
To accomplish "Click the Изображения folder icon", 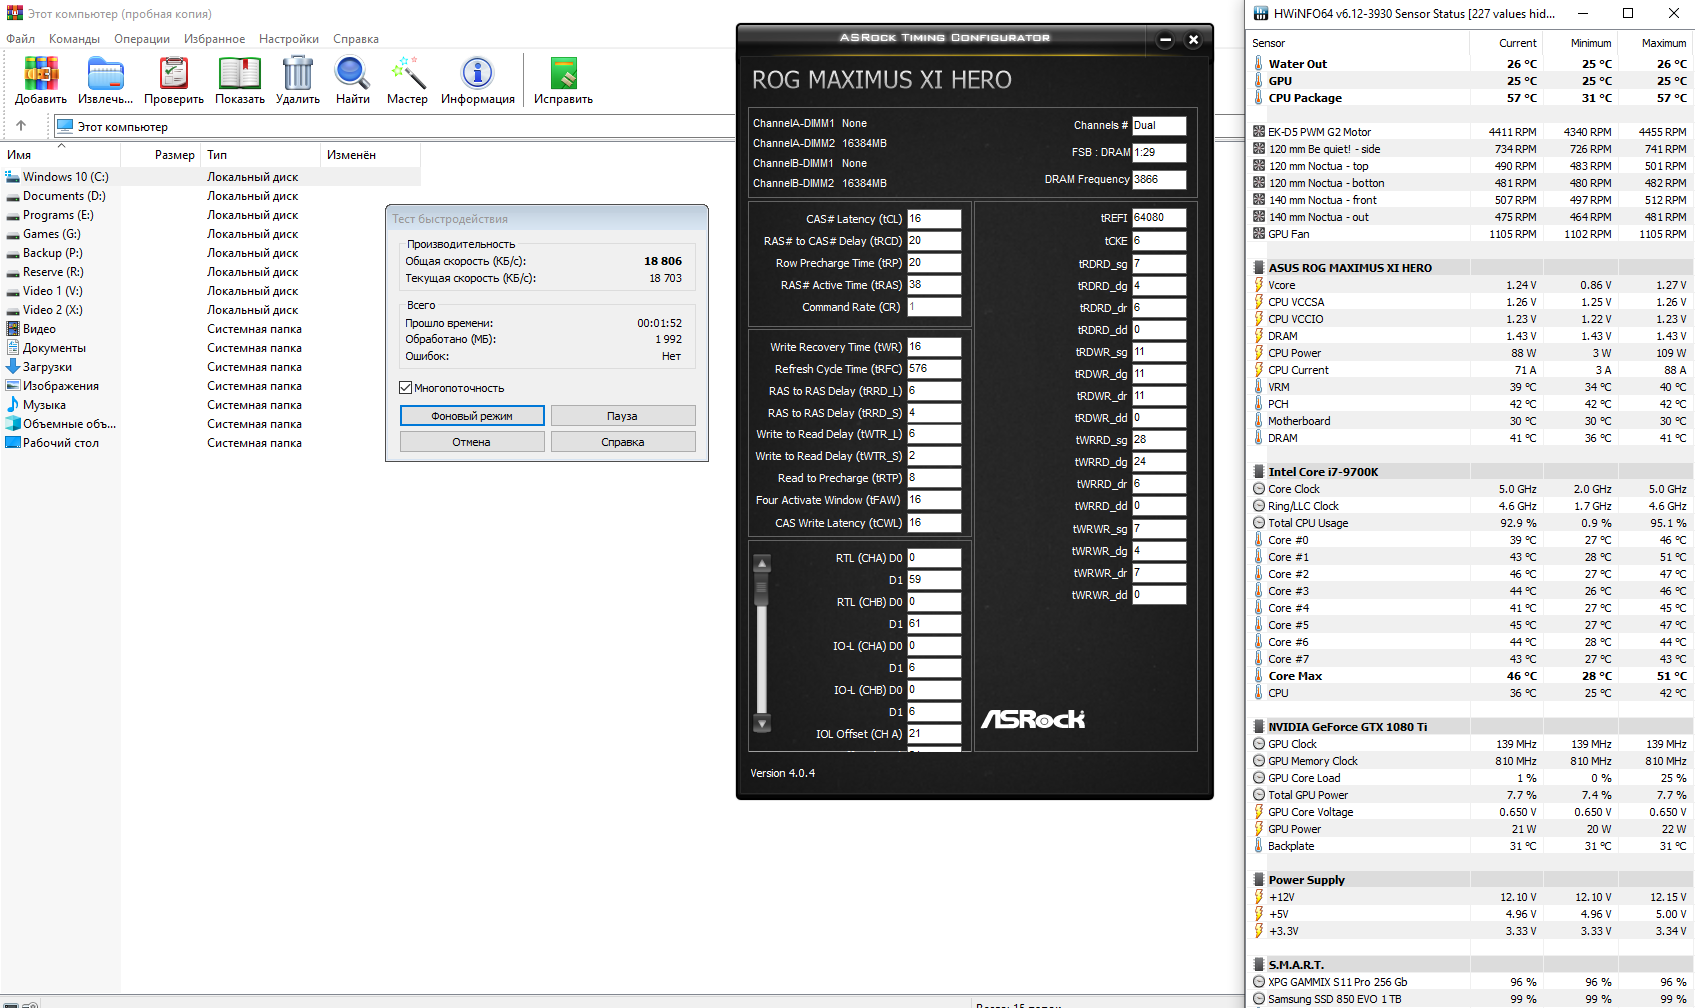I will 13,386.
